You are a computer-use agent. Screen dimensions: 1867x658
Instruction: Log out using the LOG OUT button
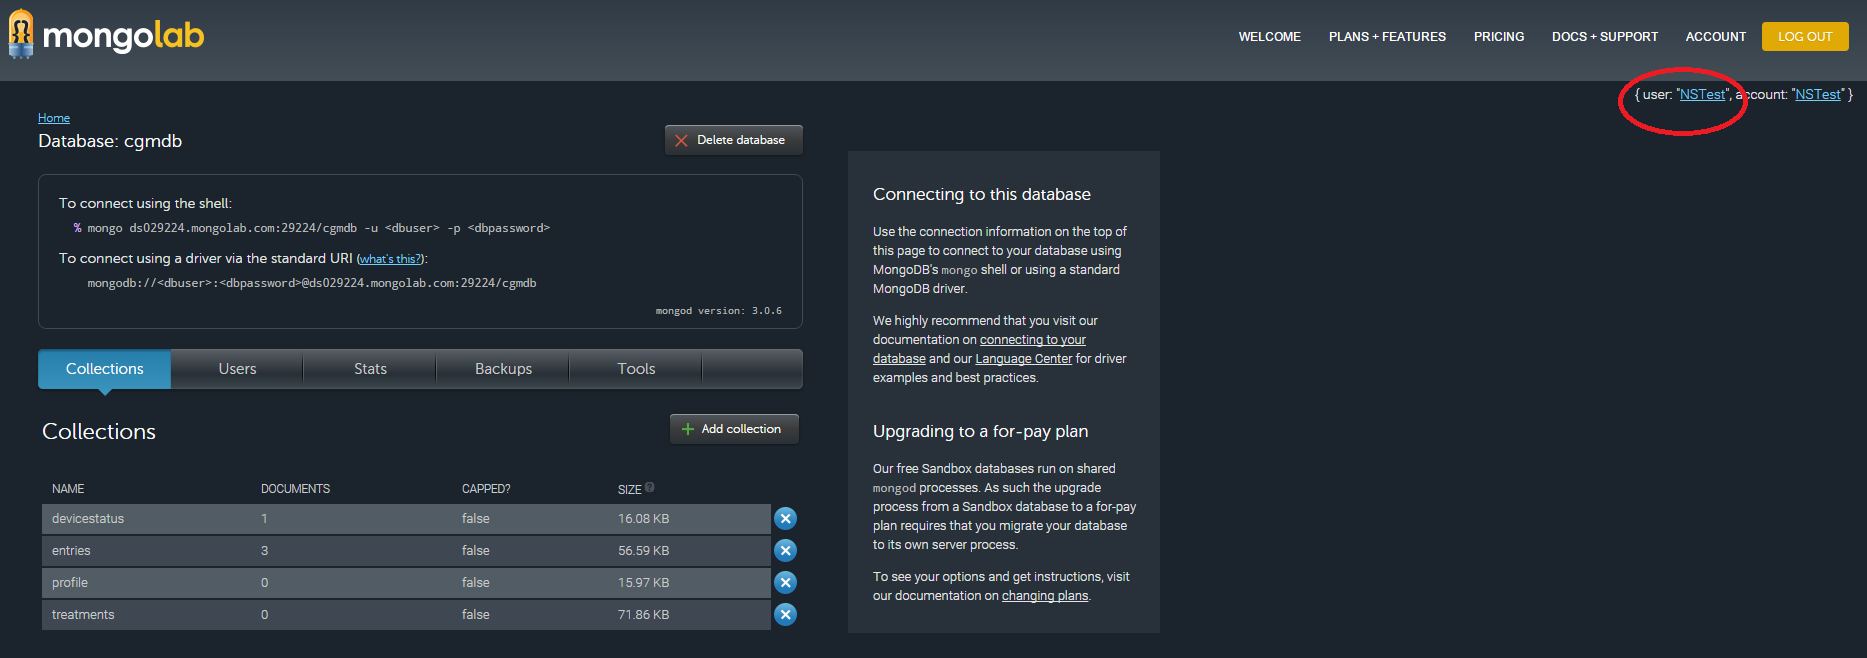tap(1804, 37)
